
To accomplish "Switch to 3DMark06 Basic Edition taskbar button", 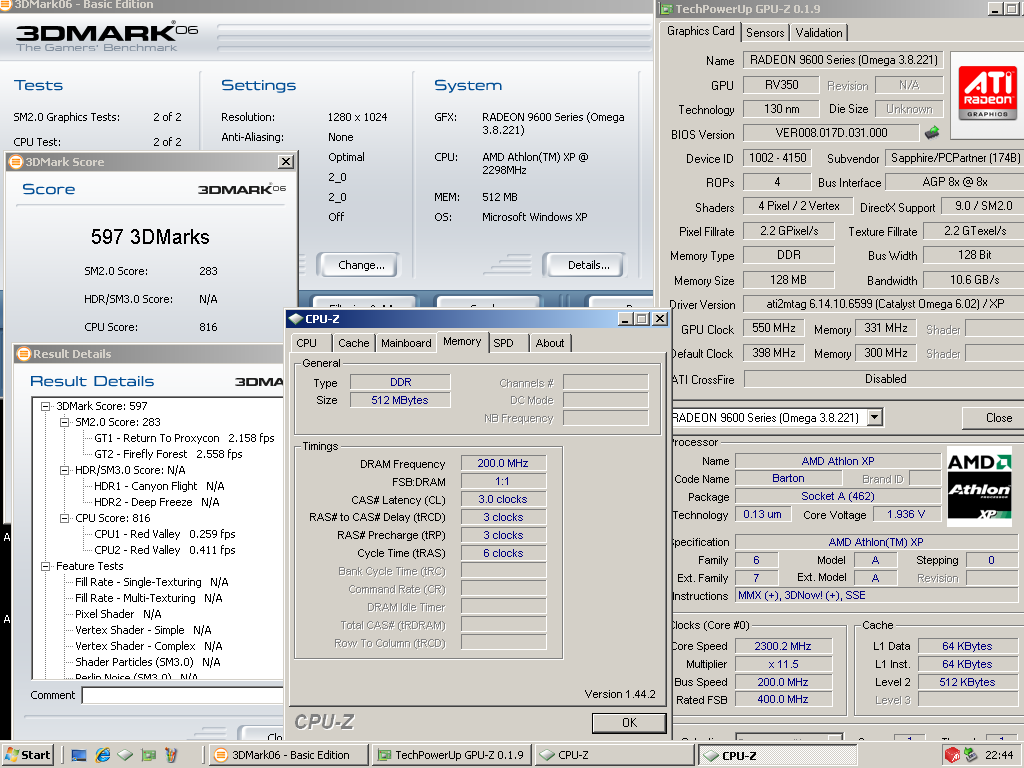I will tap(289, 755).
